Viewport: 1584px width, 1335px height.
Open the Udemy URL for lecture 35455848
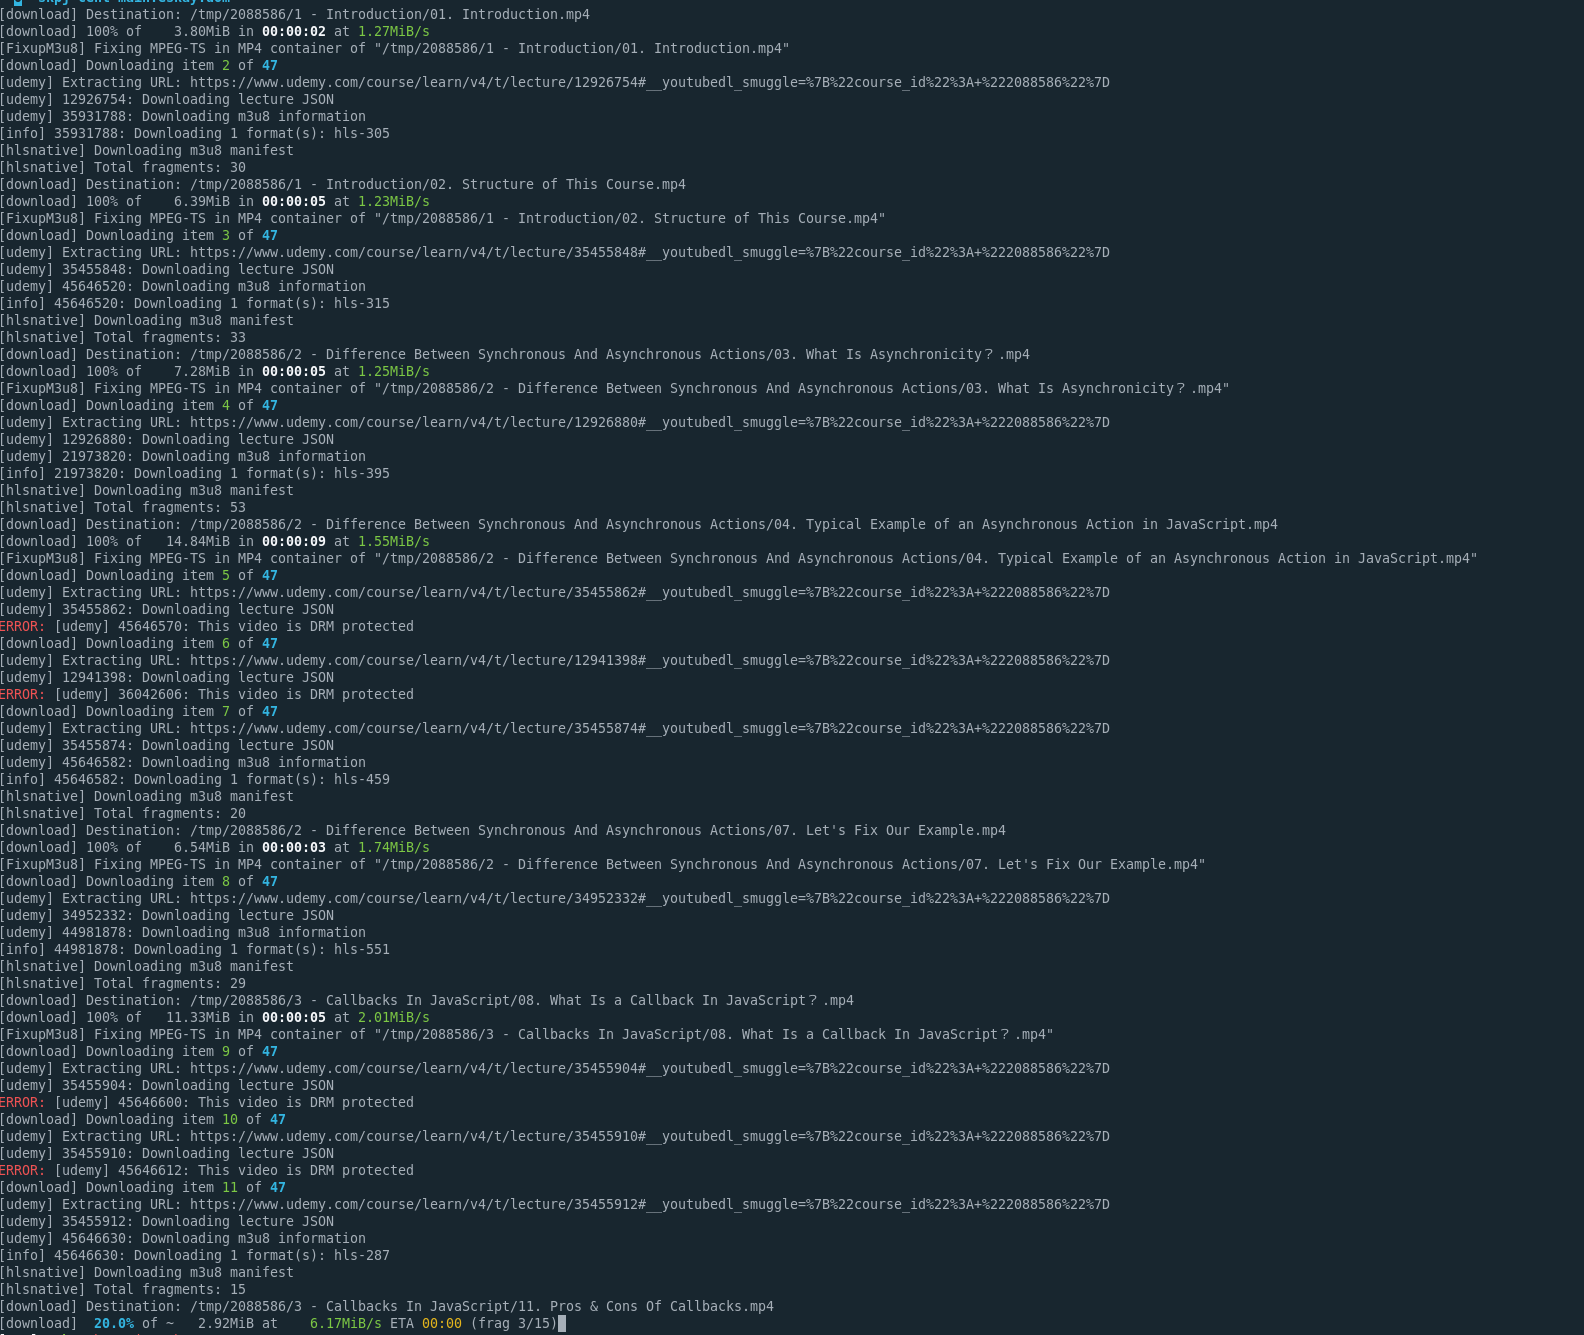650,252
